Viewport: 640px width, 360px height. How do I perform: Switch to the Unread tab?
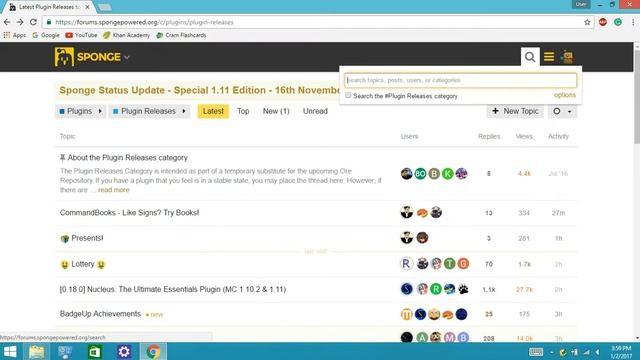click(x=315, y=111)
